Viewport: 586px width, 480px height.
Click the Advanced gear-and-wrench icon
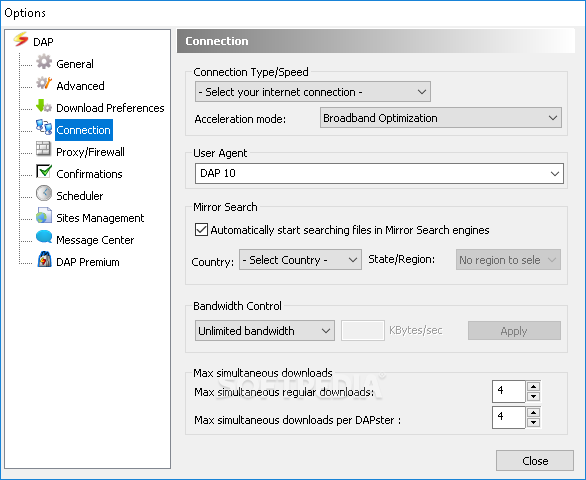tap(44, 84)
